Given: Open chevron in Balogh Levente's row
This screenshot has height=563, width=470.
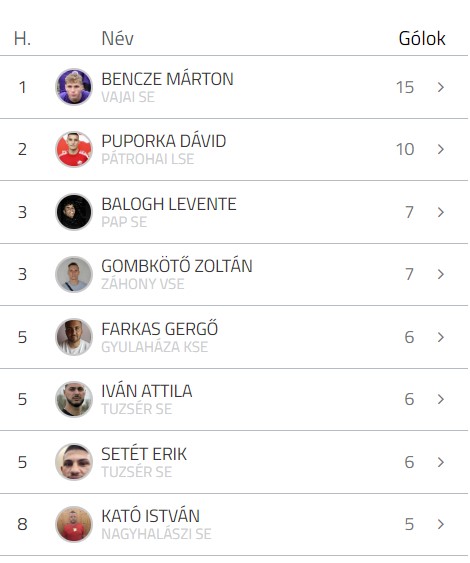Looking at the screenshot, I should [x=441, y=212].
